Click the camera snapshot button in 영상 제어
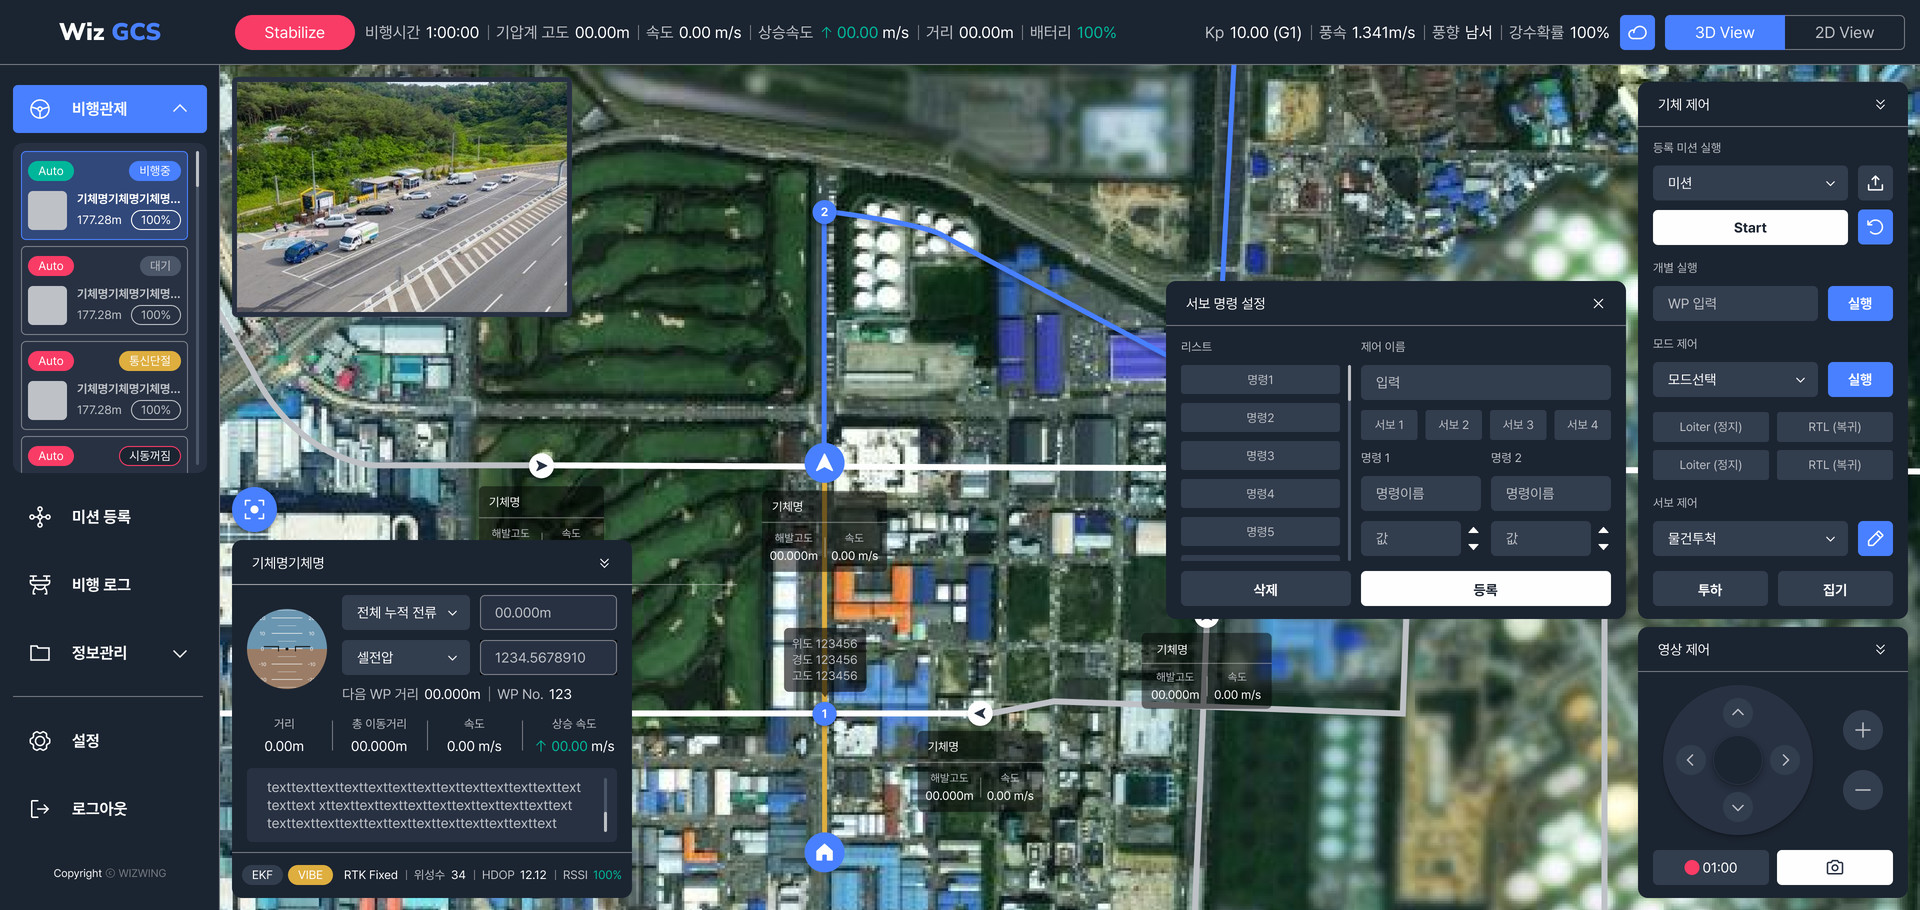The width and height of the screenshot is (1920, 910). coord(1834,867)
